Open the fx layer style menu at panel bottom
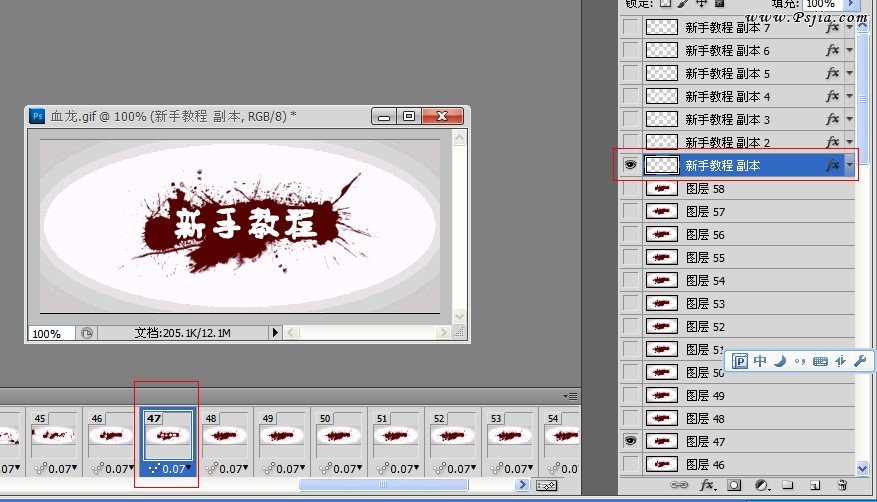This screenshot has height=502, width=877. point(708,485)
